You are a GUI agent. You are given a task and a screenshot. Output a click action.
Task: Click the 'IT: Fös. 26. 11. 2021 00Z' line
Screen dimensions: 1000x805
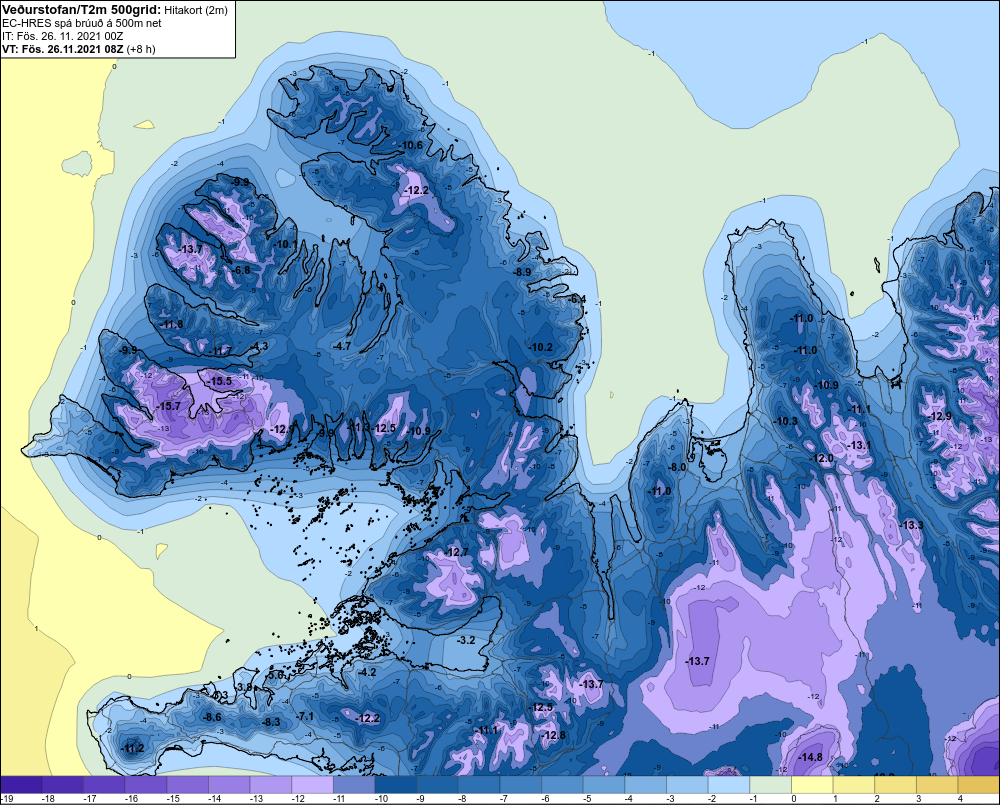point(61,36)
